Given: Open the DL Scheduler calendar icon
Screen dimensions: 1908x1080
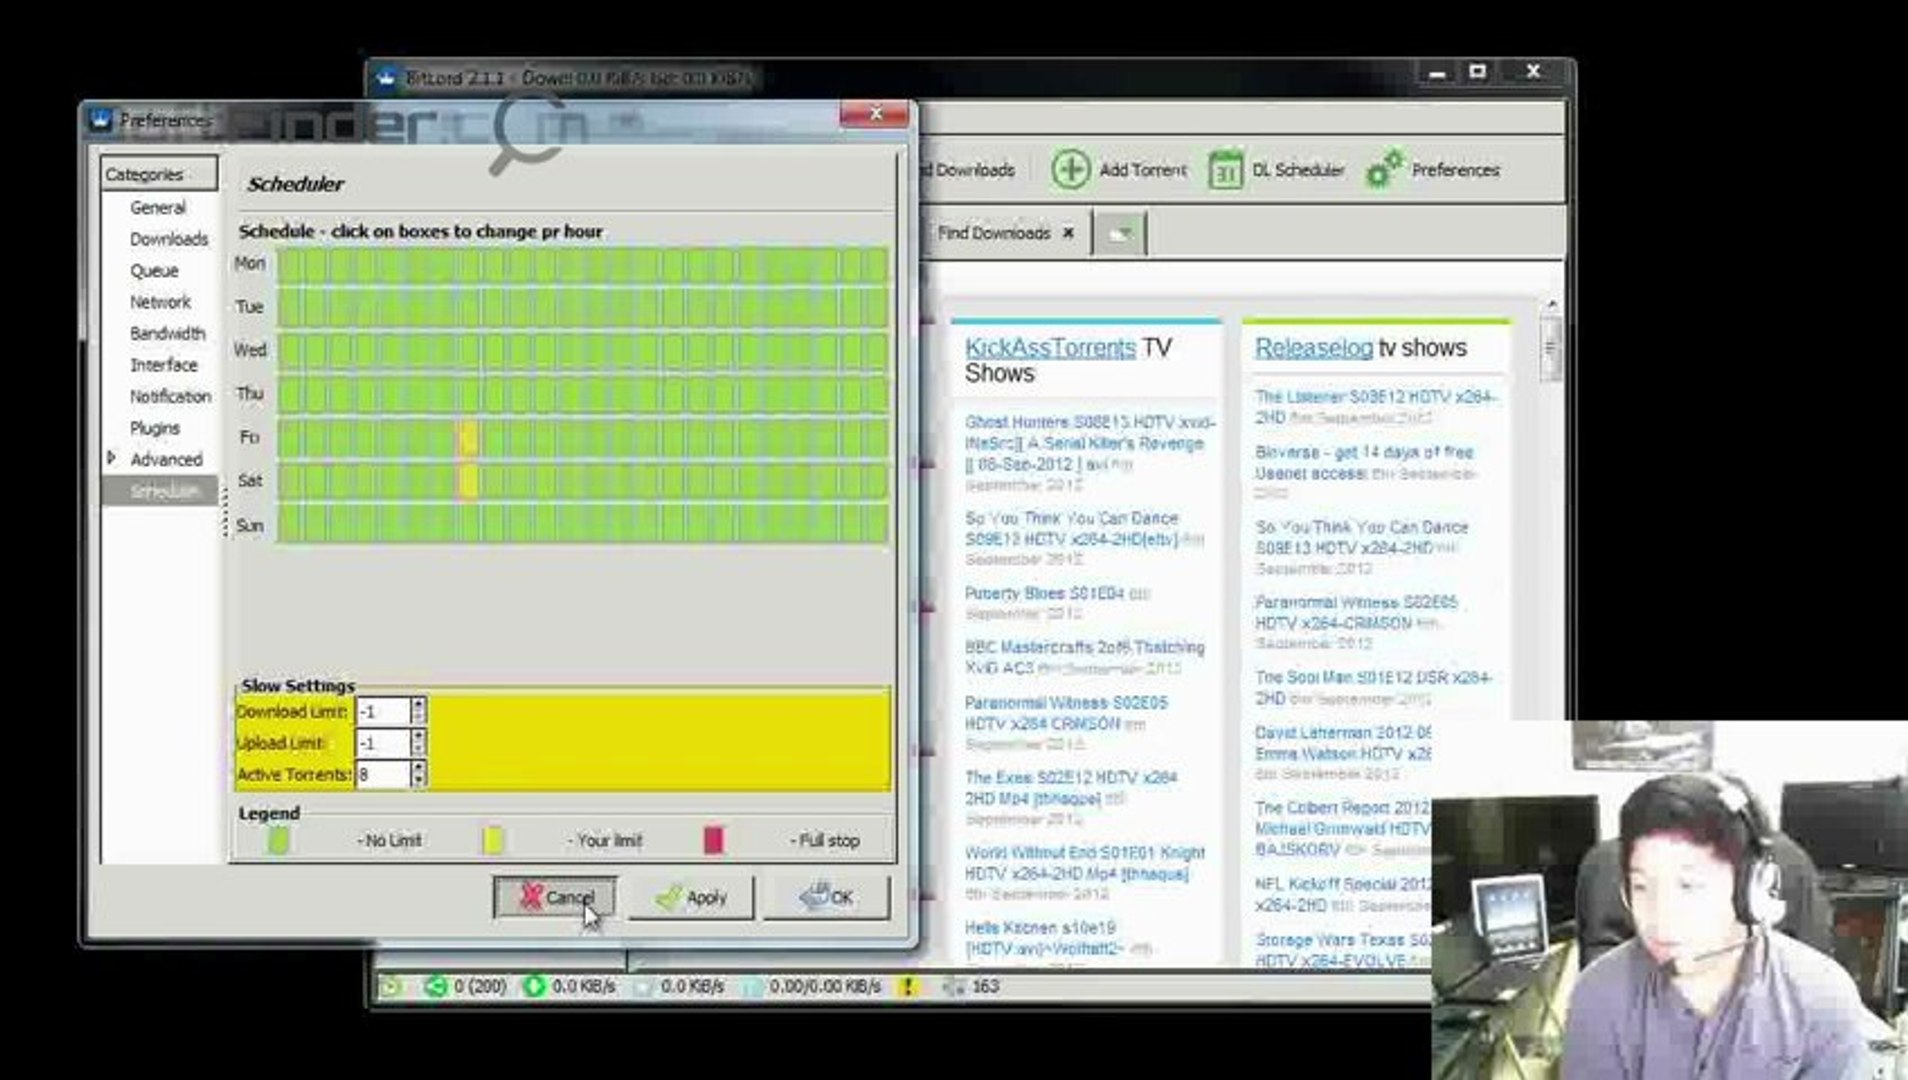Looking at the screenshot, I should coord(1225,170).
